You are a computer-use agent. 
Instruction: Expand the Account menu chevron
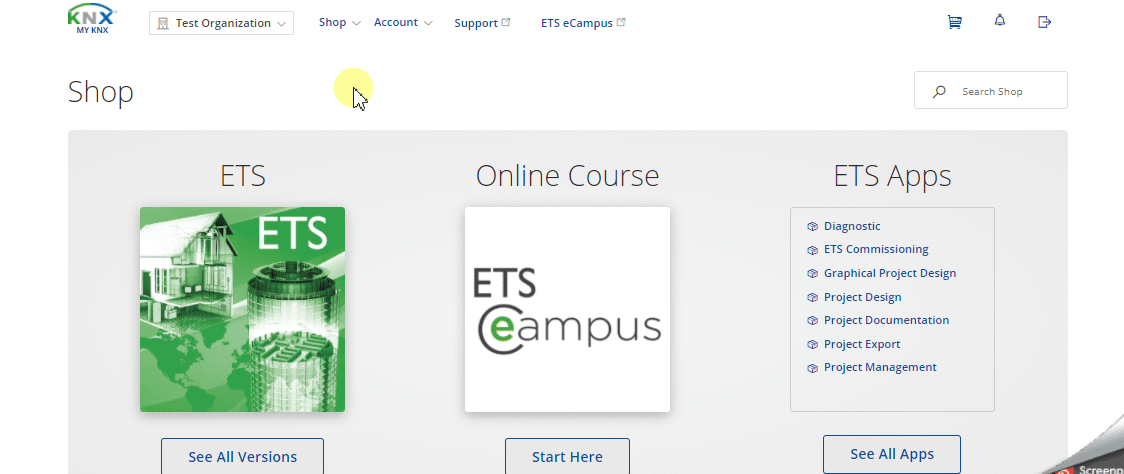428,23
